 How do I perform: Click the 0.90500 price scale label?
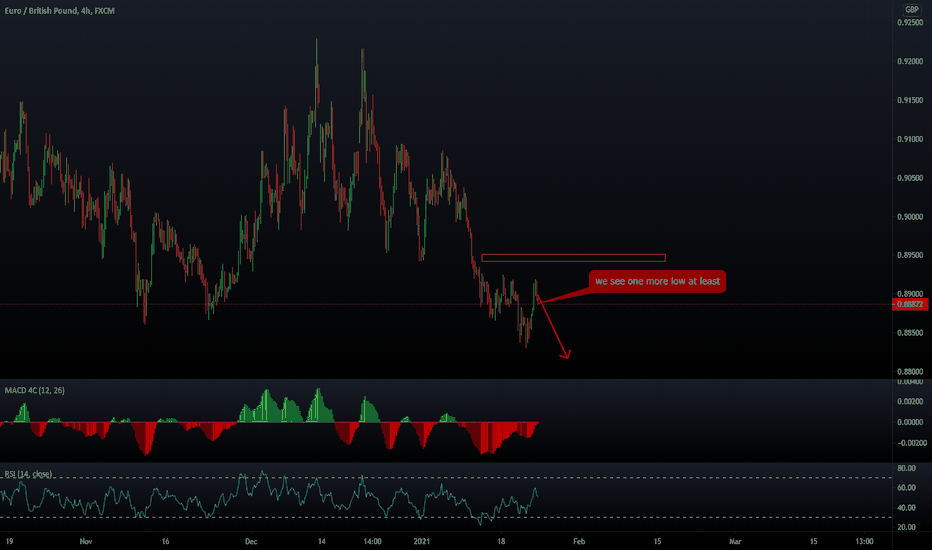click(910, 178)
